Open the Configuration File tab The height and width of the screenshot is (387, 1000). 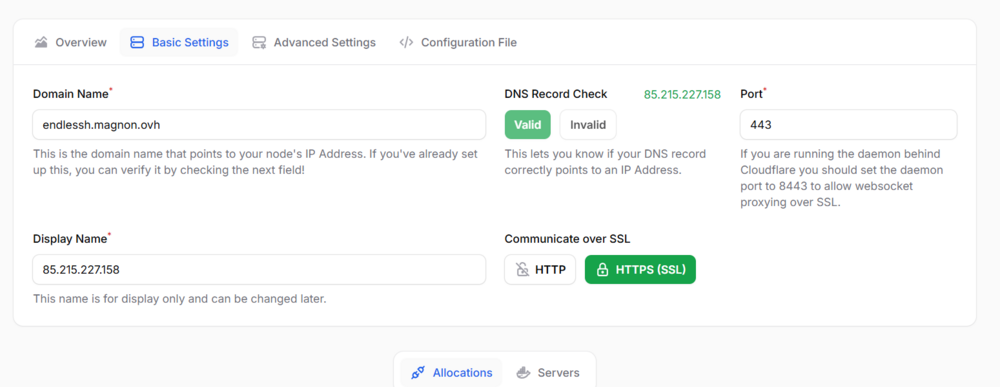[458, 43]
